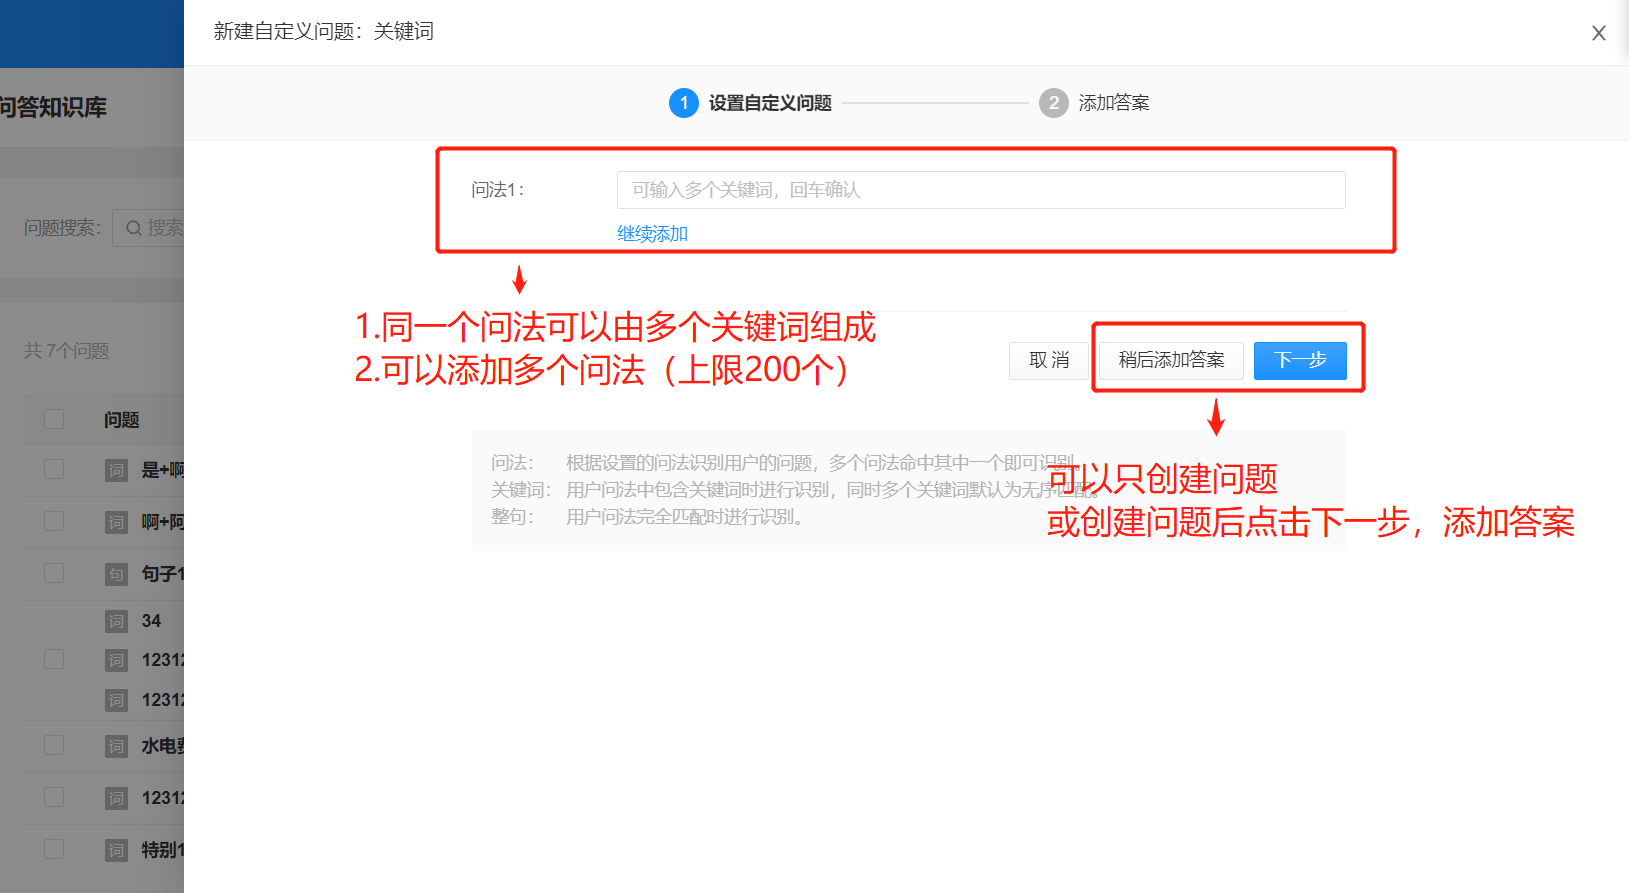Check the box for the 水电 row
Image resolution: width=1629 pixels, height=893 pixels.
pos(54,745)
